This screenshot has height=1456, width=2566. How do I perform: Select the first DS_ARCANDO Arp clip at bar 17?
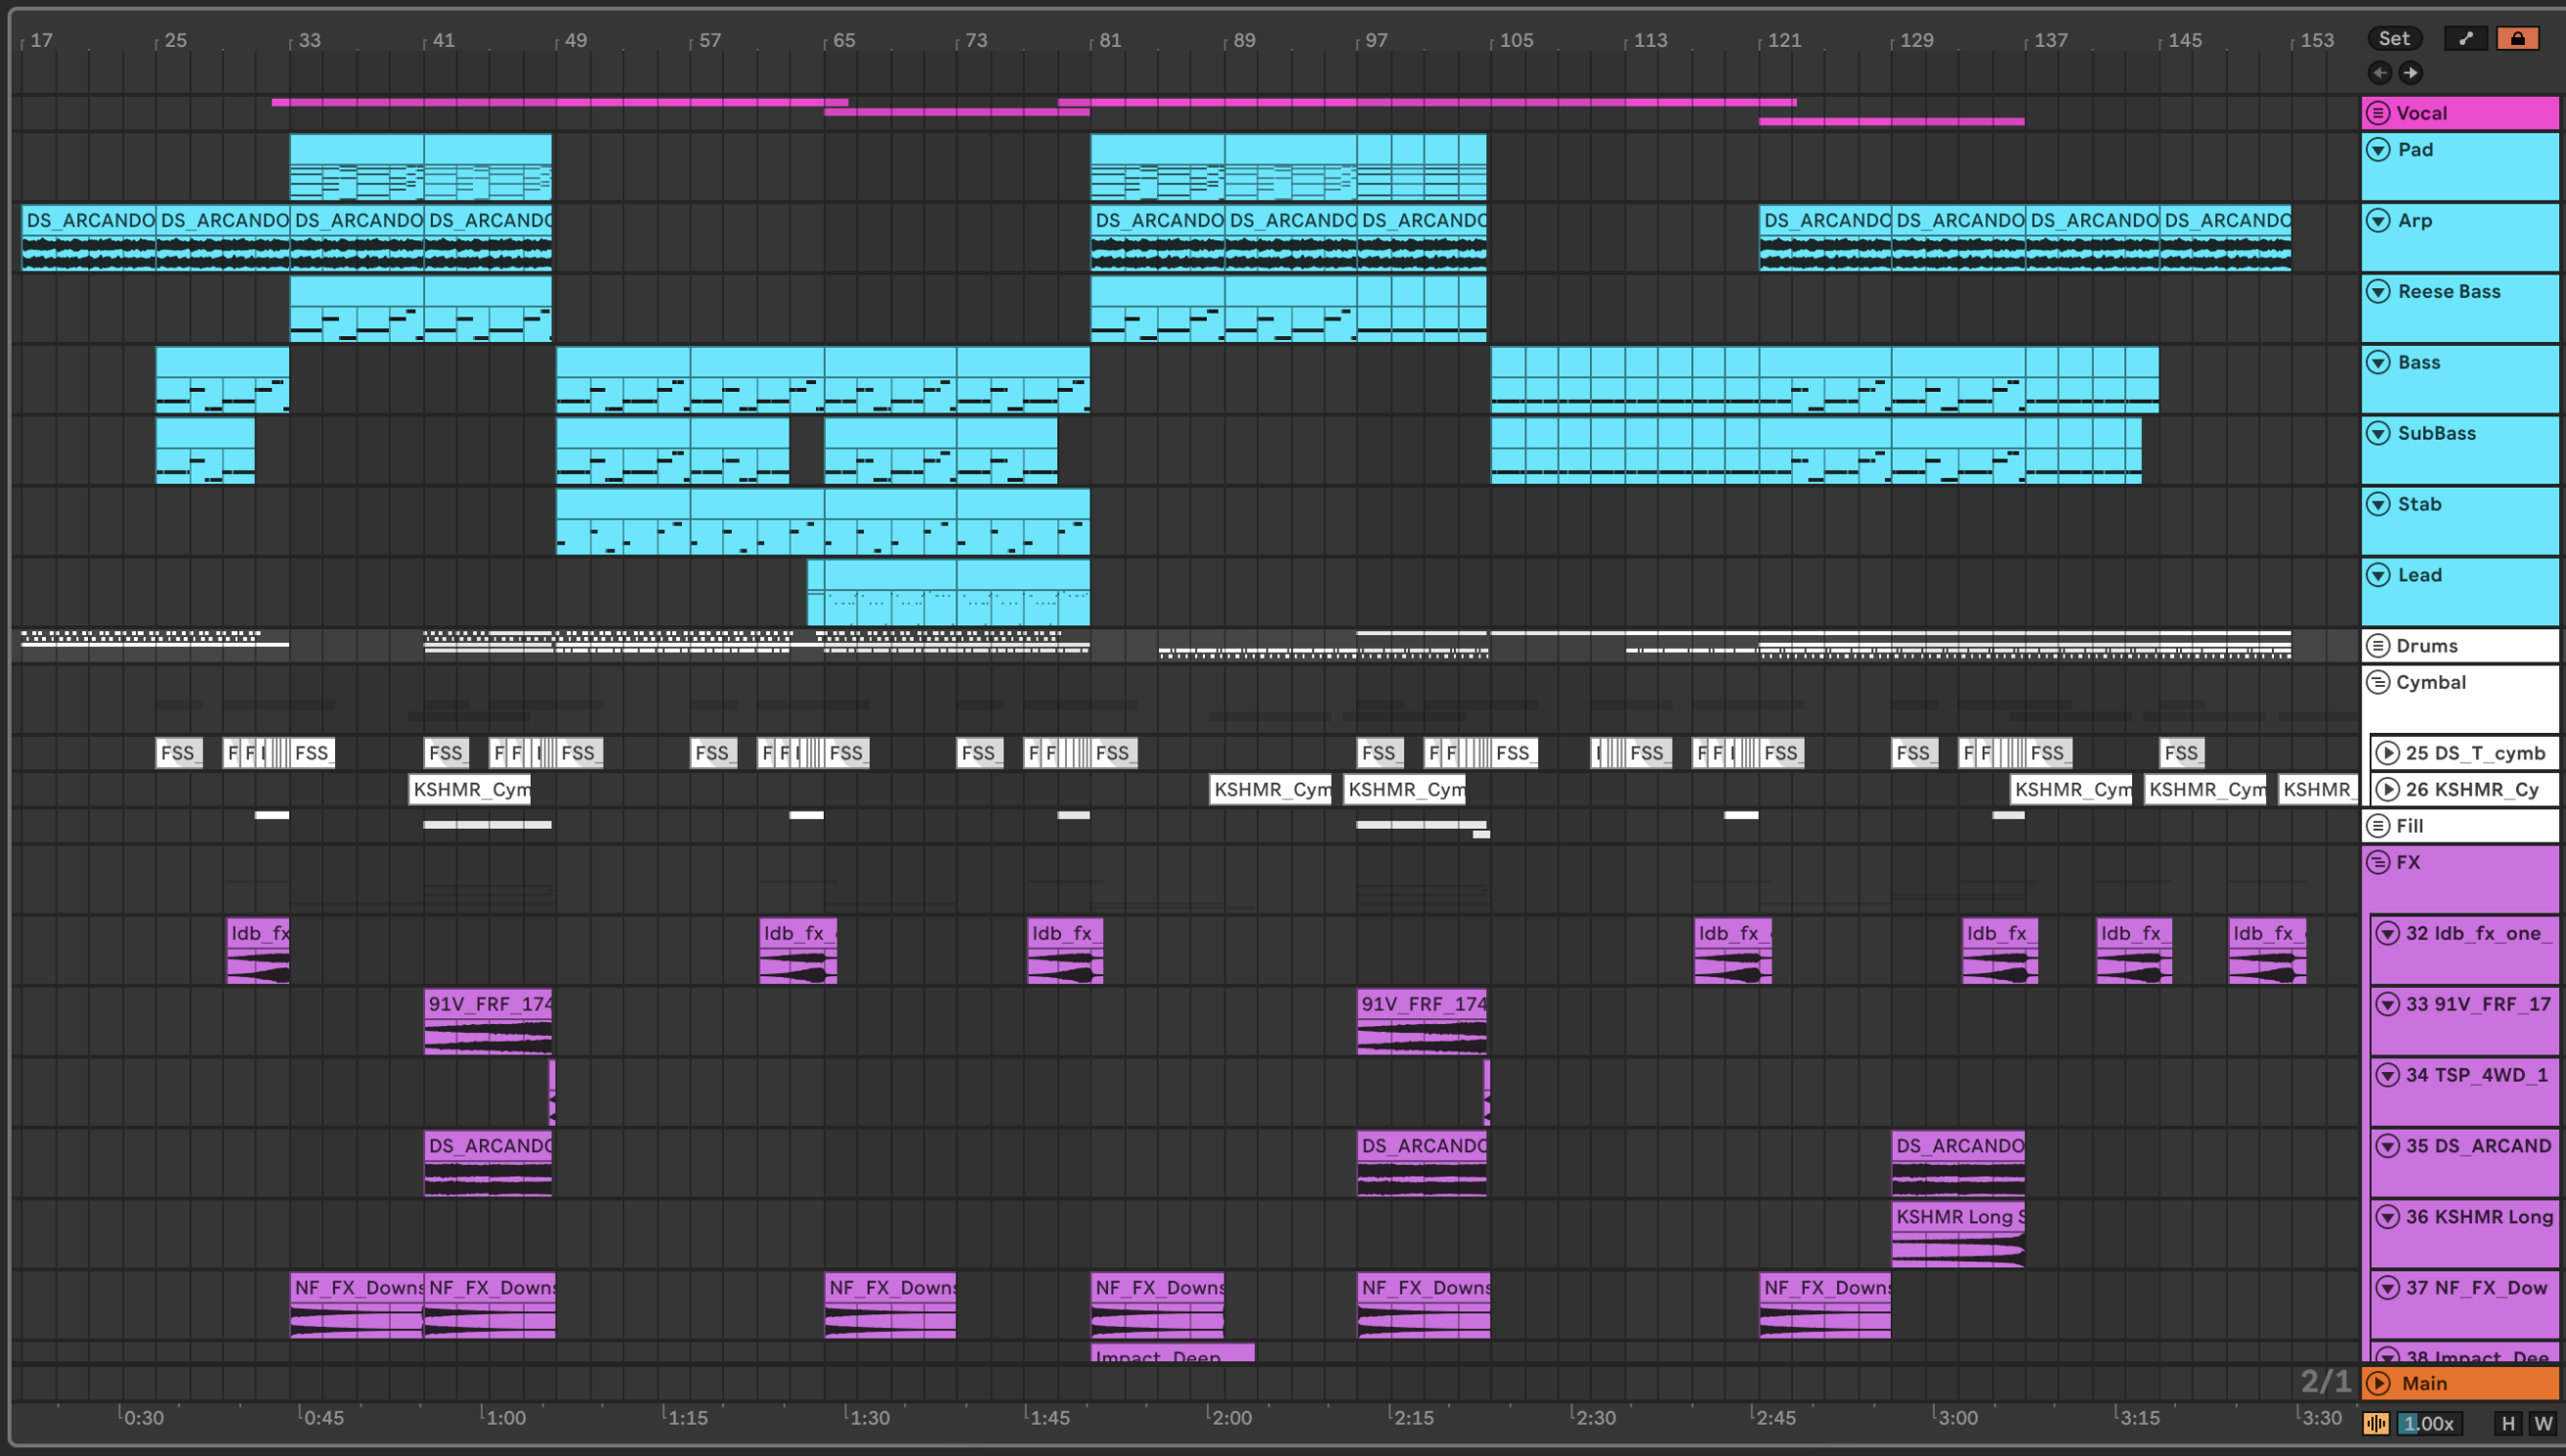(x=89, y=238)
